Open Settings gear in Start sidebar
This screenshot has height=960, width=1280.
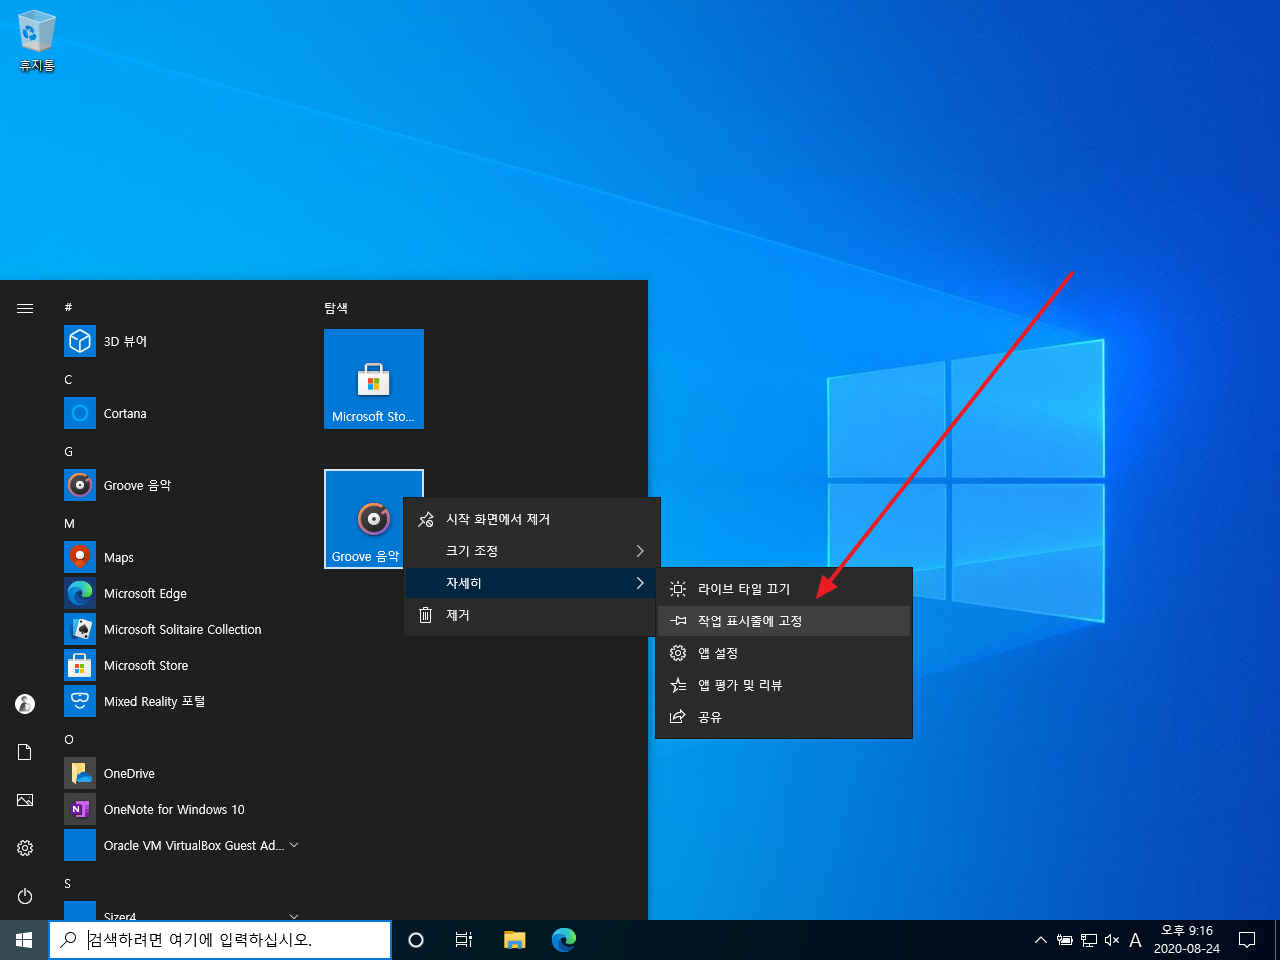[25, 848]
